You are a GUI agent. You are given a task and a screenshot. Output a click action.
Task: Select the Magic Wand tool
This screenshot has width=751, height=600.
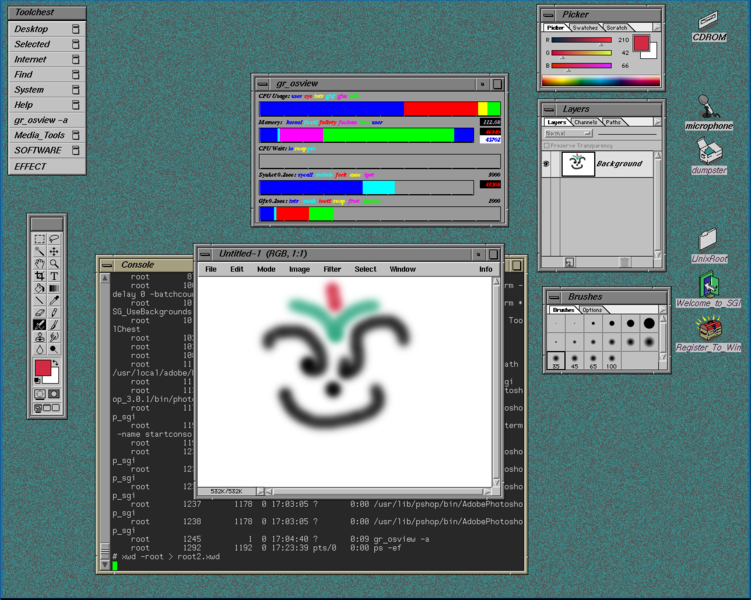(40, 251)
